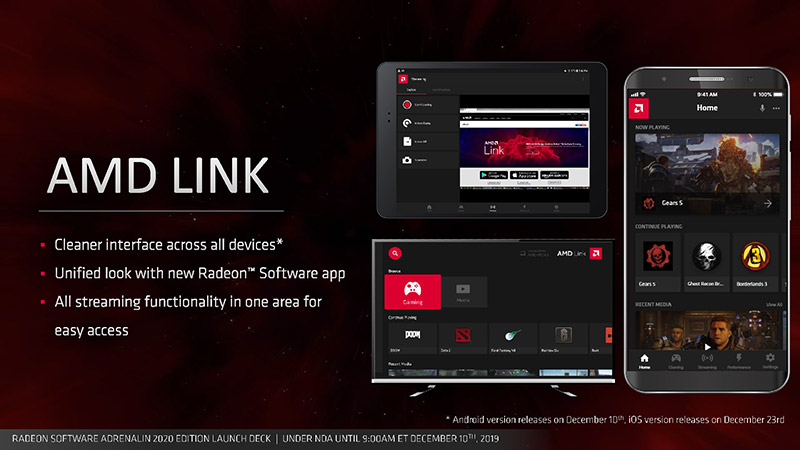The image size is (800, 450).
Task: Open the Ghost Recon Breakpoint tile
Action: pos(706,262)
